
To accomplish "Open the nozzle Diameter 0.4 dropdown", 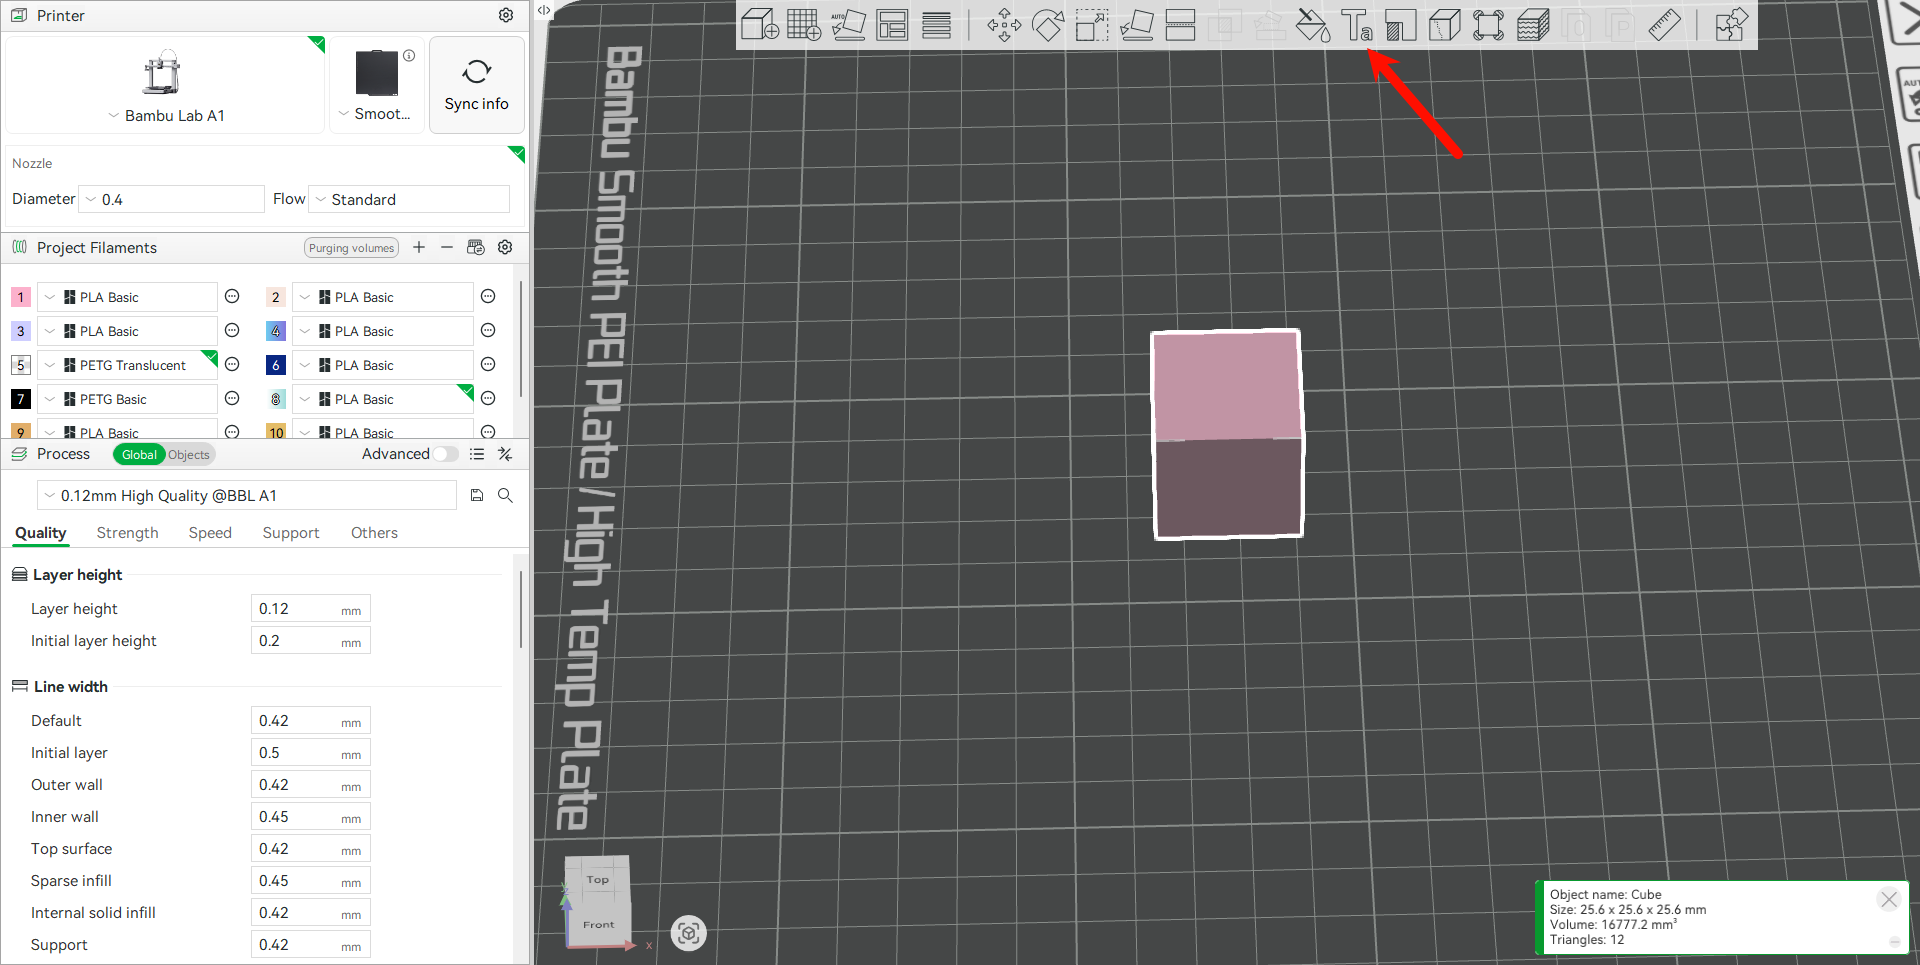I will tap(171, 199).
